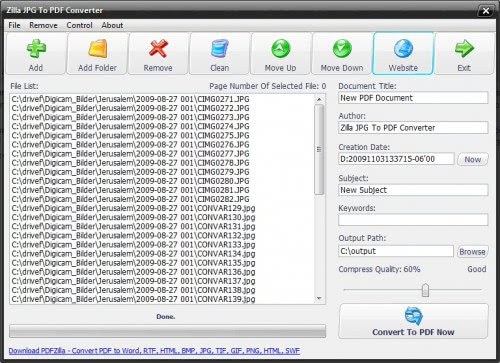Viewport: 500px width, 363px height.
Task: Select CIMG0279.JPG in the file list
Action: (x=130, y=172)
